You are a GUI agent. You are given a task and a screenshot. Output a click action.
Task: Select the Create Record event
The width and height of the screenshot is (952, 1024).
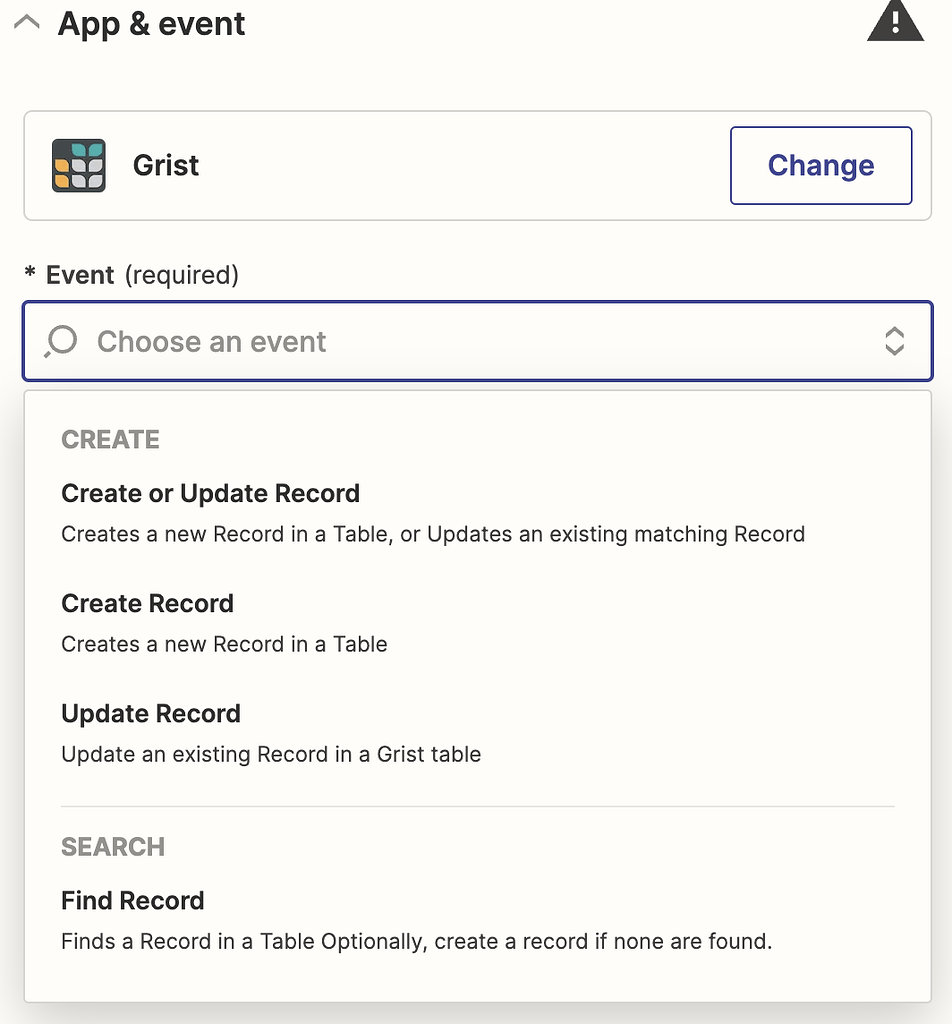point(147,603)
